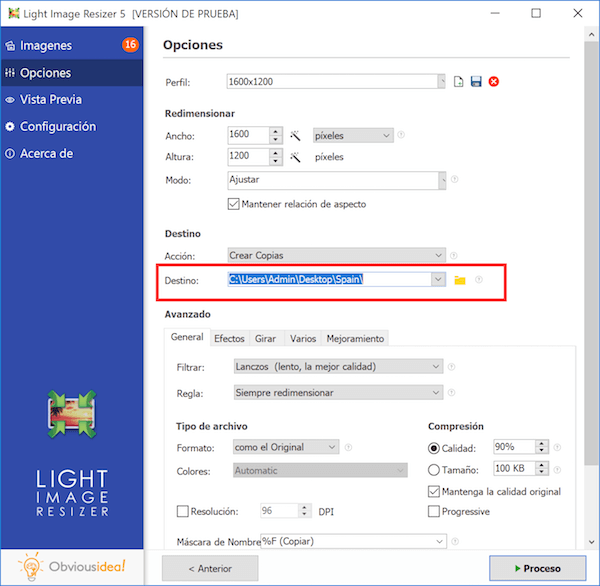The image size is (600, 586).
Task: Click the Obviousidea lightbulb logo
Action: (31, 566)
